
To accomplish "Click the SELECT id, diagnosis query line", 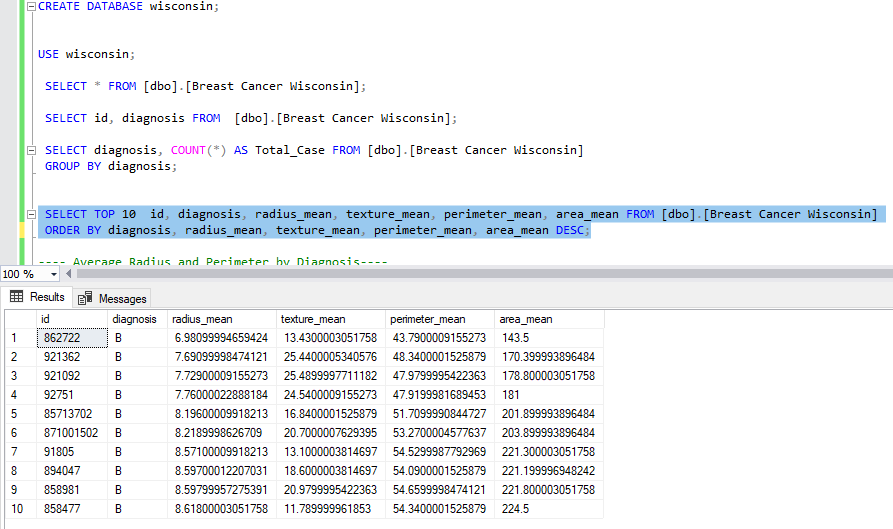I will 251,118.
